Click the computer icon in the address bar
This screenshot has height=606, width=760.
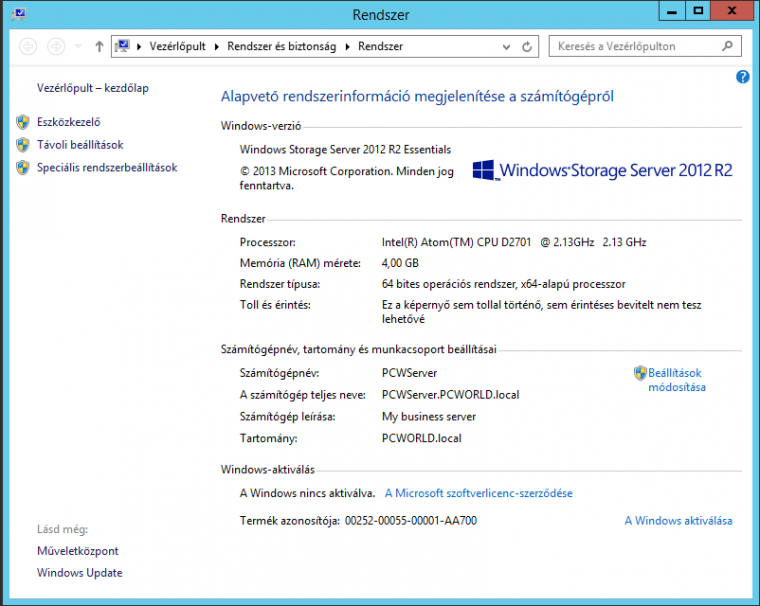(122, 46)
